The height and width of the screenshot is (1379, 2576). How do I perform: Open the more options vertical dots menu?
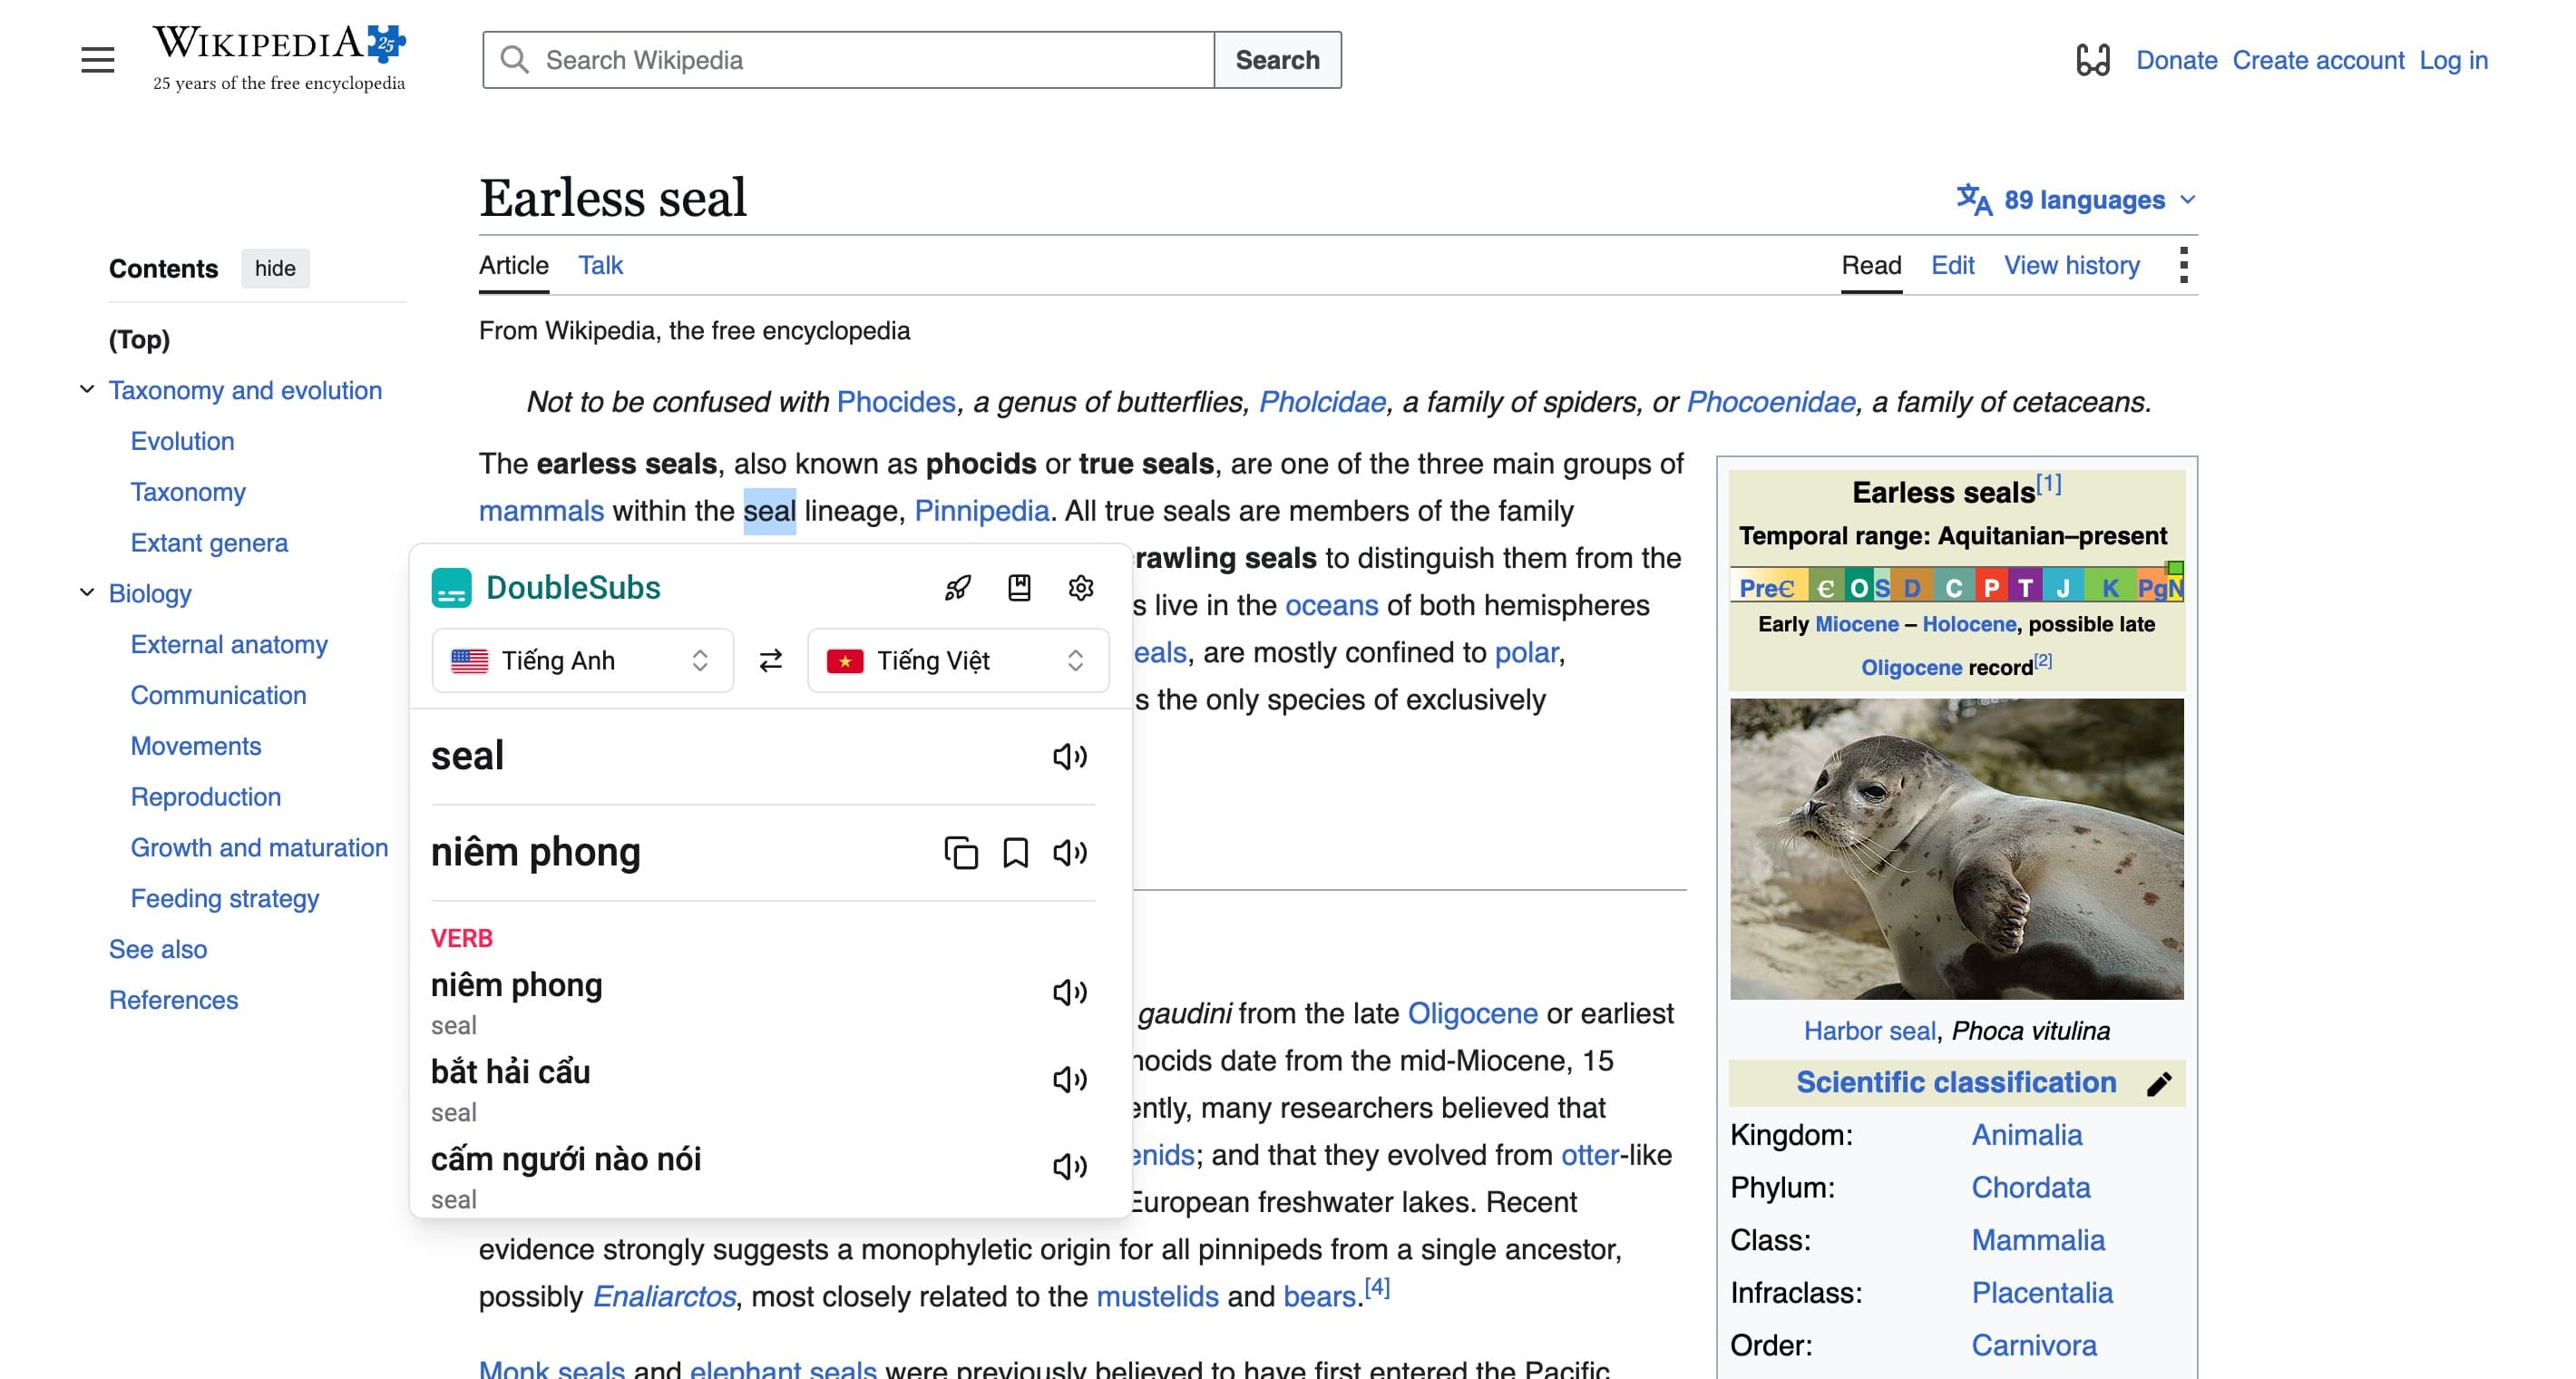(x=2183, y=265)
